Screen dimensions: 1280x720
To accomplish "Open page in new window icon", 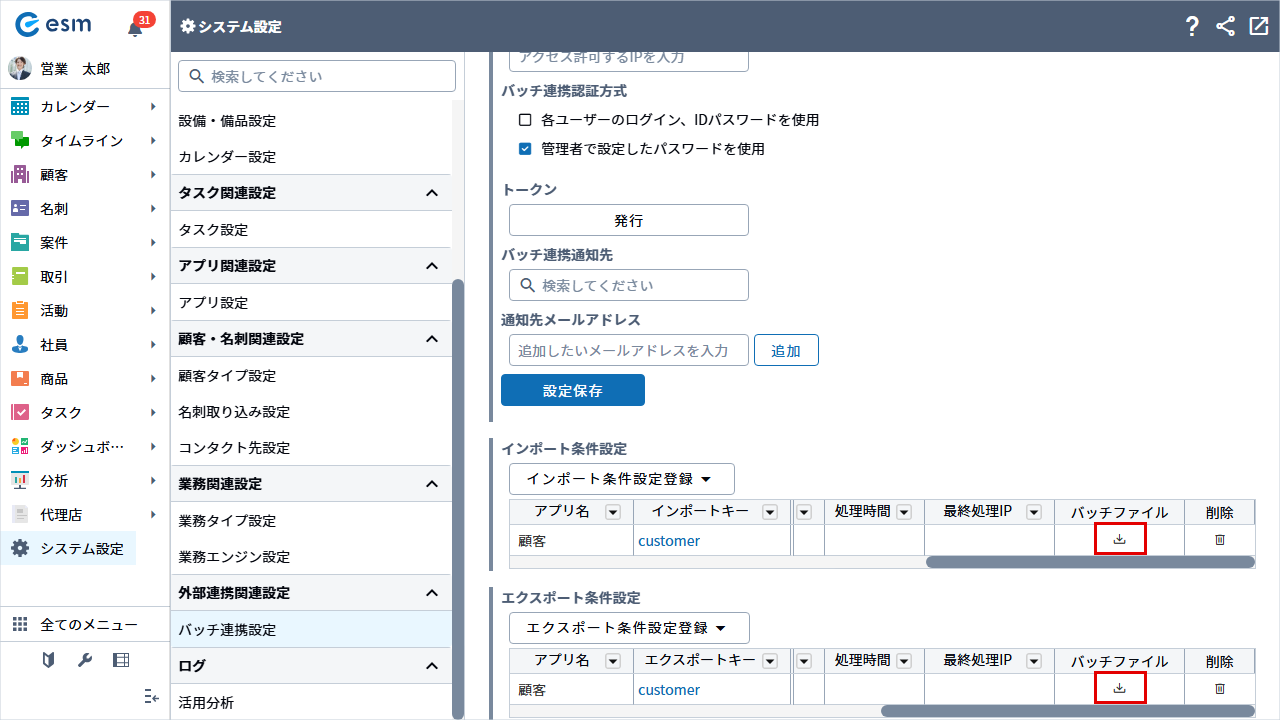I will (1258, 27).
